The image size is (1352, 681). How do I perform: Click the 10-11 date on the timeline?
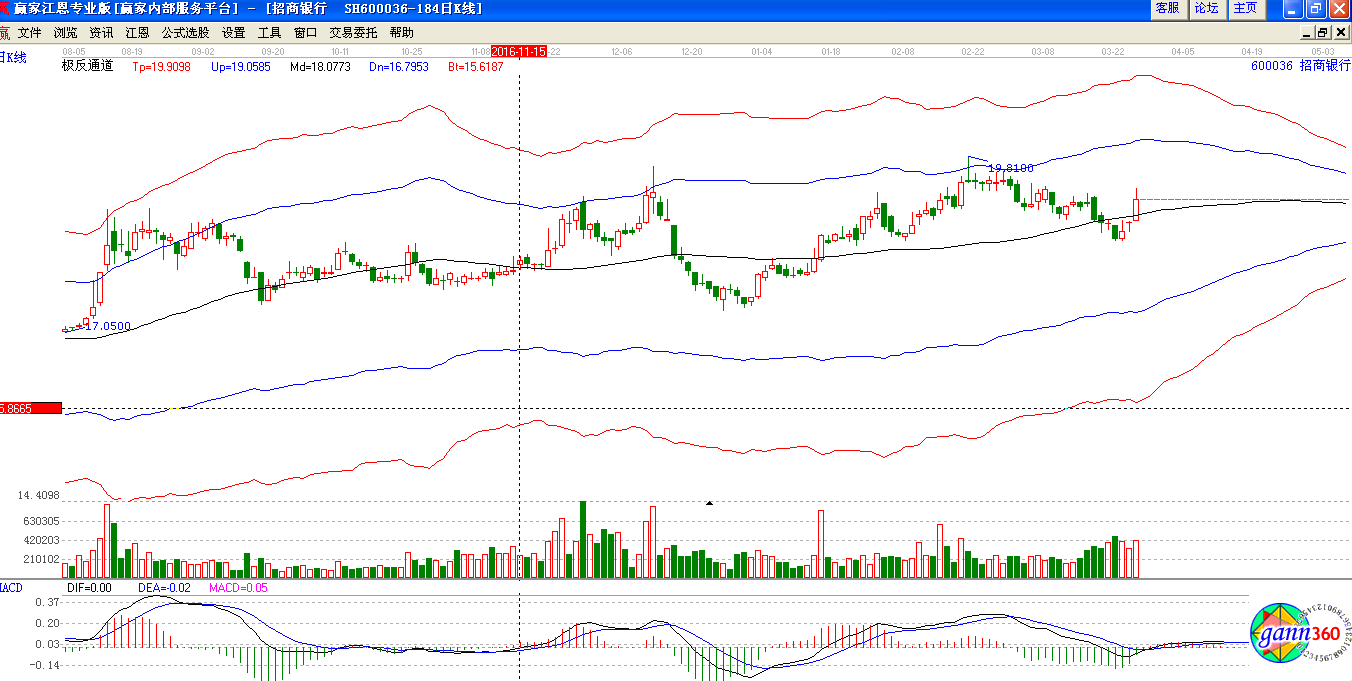click(340, 50)
